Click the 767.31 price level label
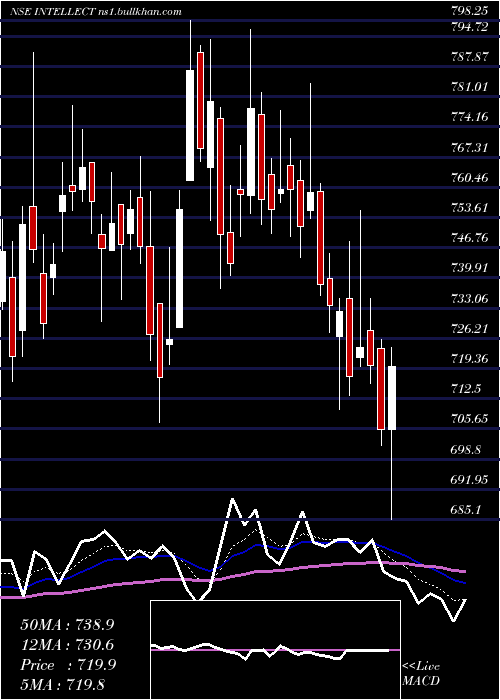Image resolution: width=500 pixels, height=700 pixels. click(x=469, y=147)
